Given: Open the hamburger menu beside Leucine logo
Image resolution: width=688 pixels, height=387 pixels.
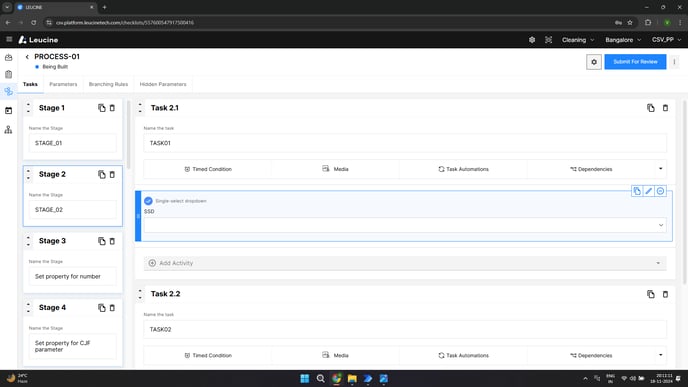Looking at the screenshot, I should (9, 39).
